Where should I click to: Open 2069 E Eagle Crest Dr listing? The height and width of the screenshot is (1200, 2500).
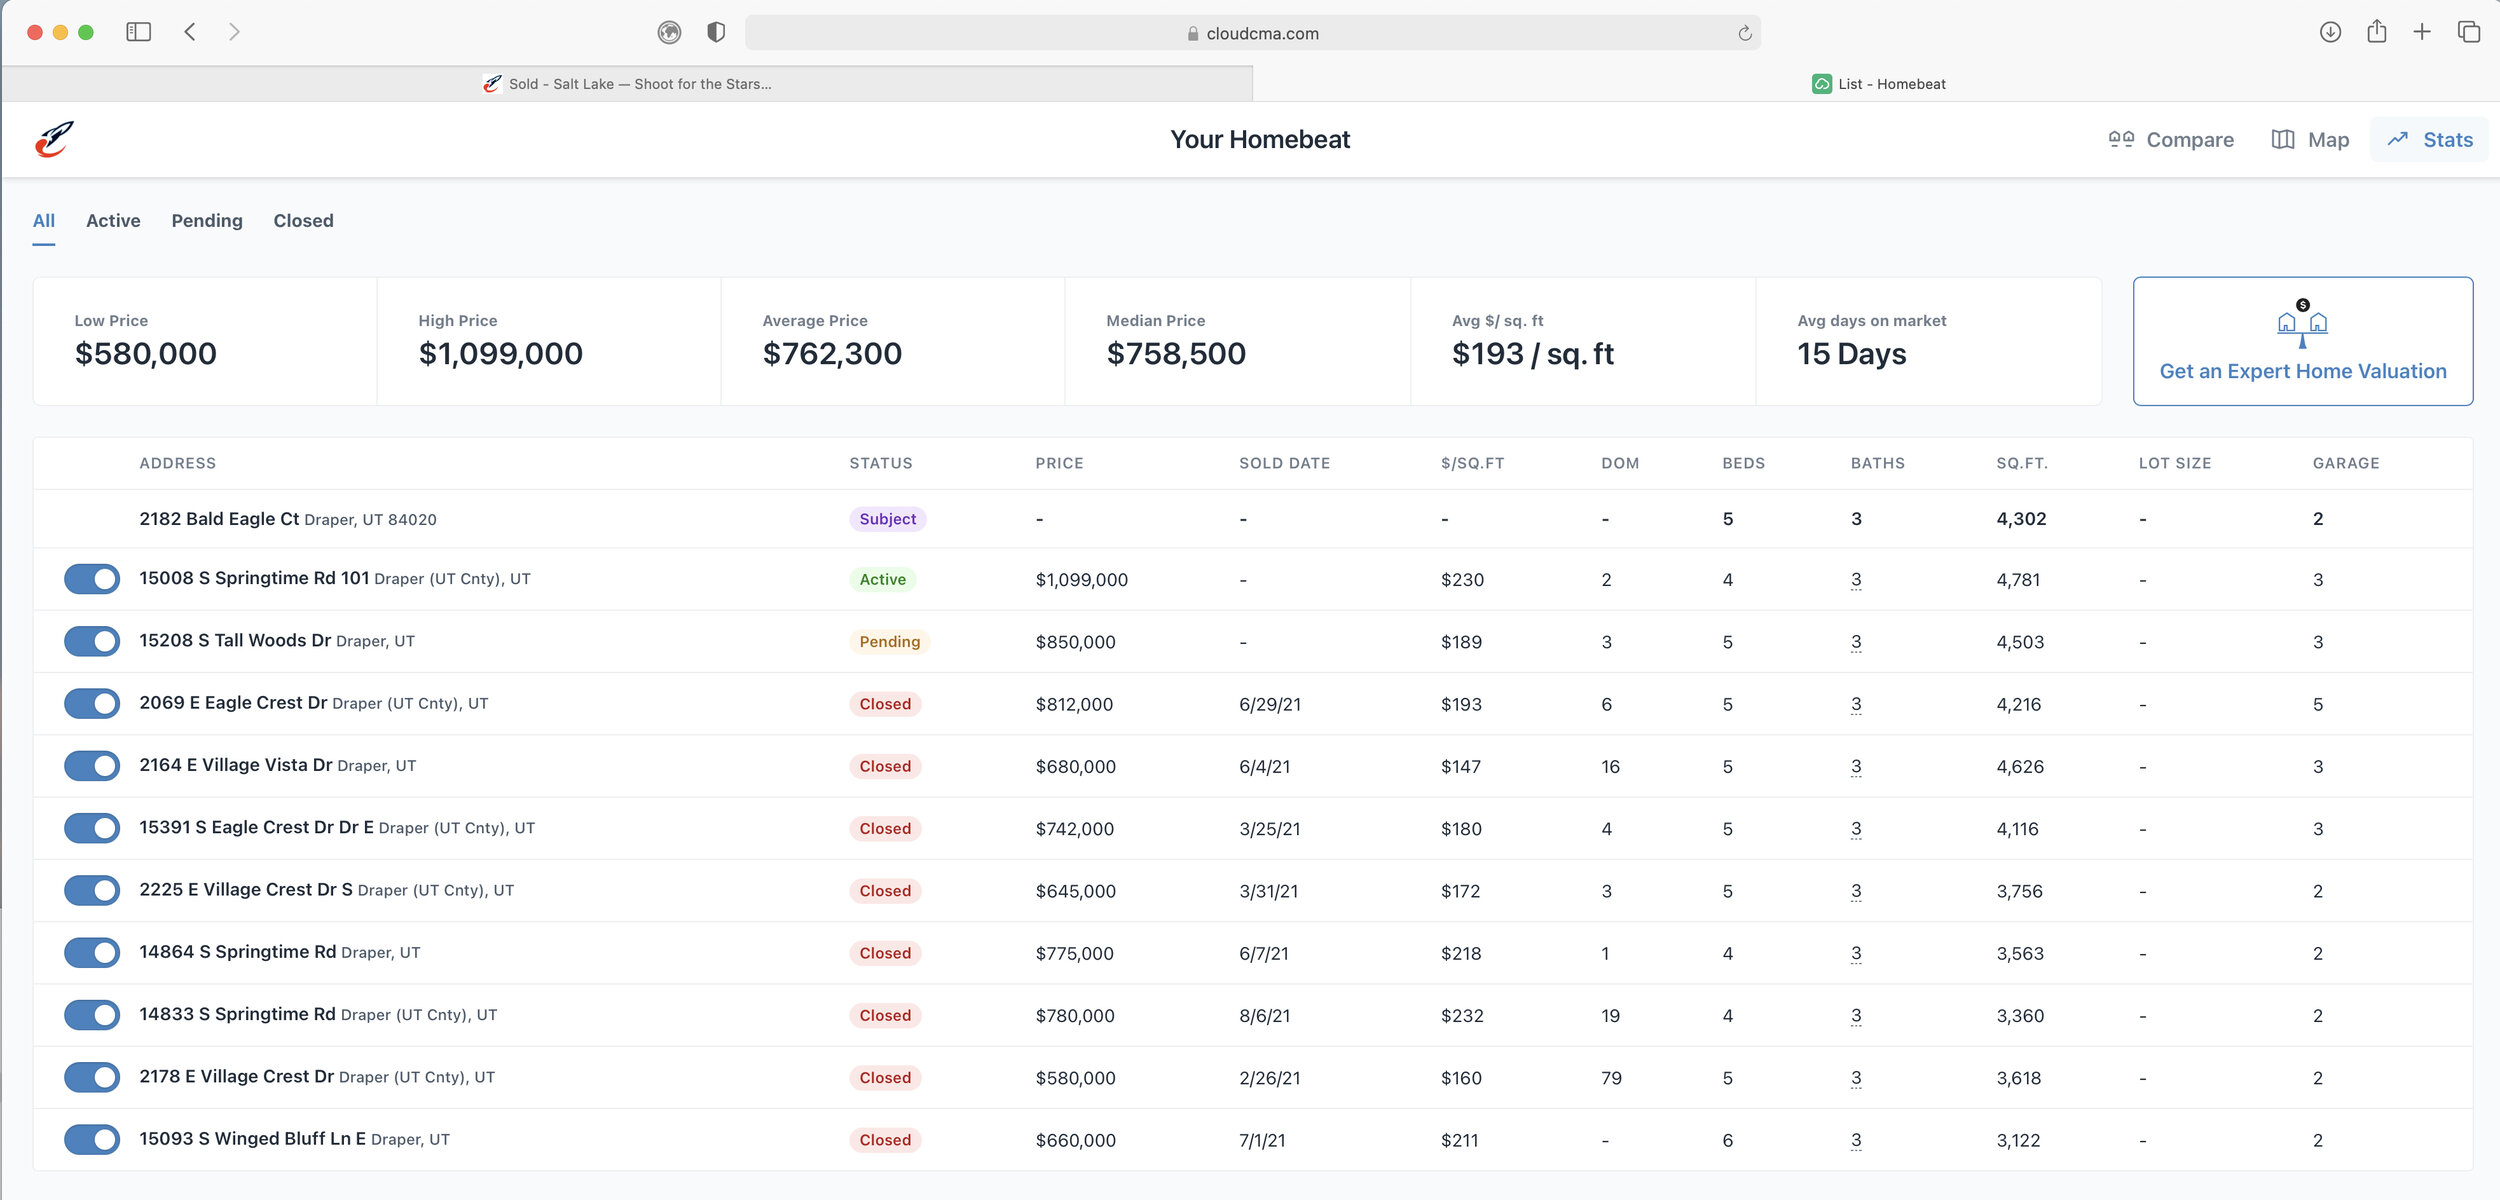233,703
